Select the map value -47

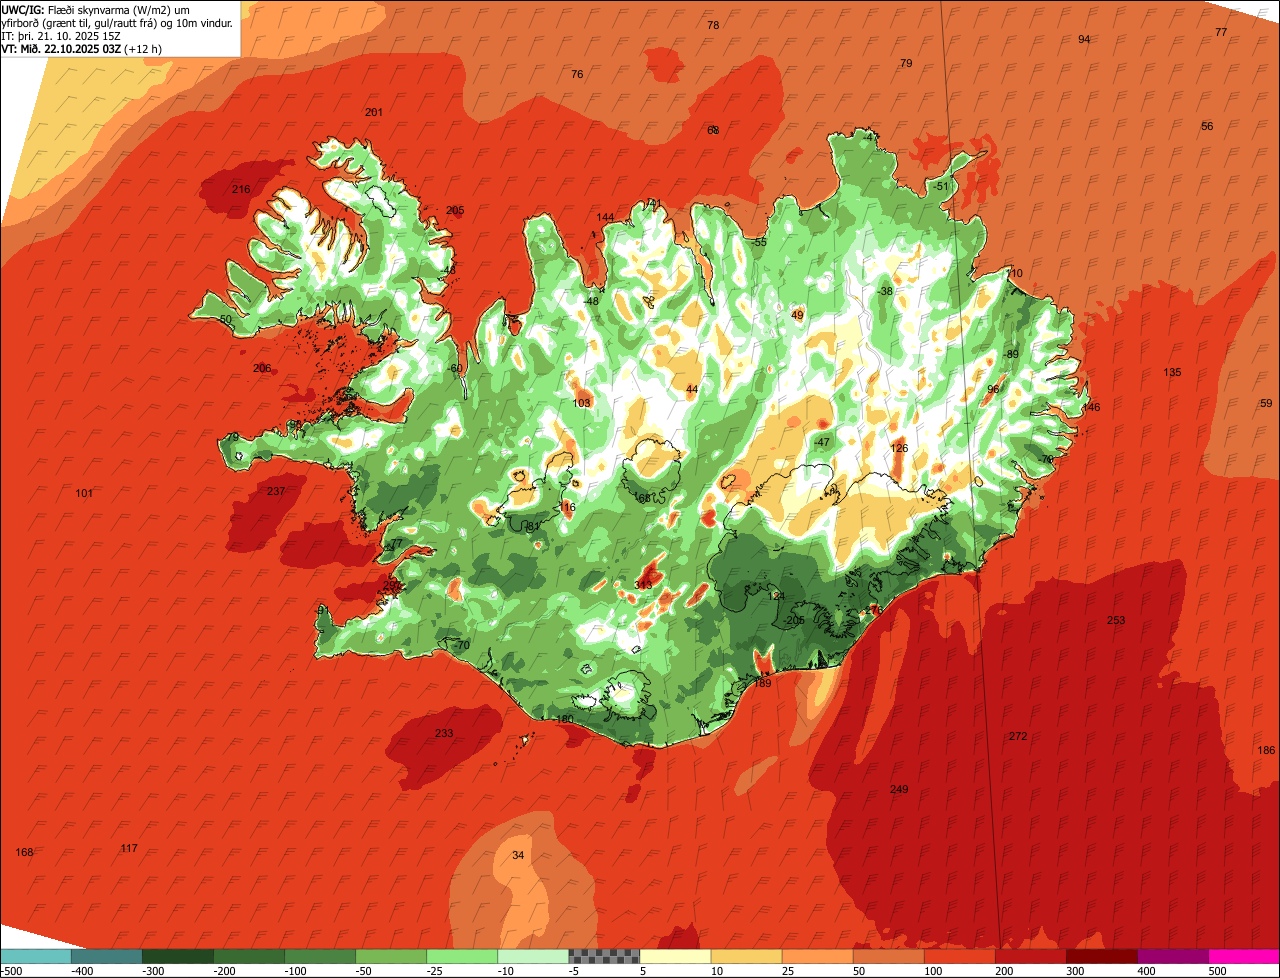click(822, 442)
